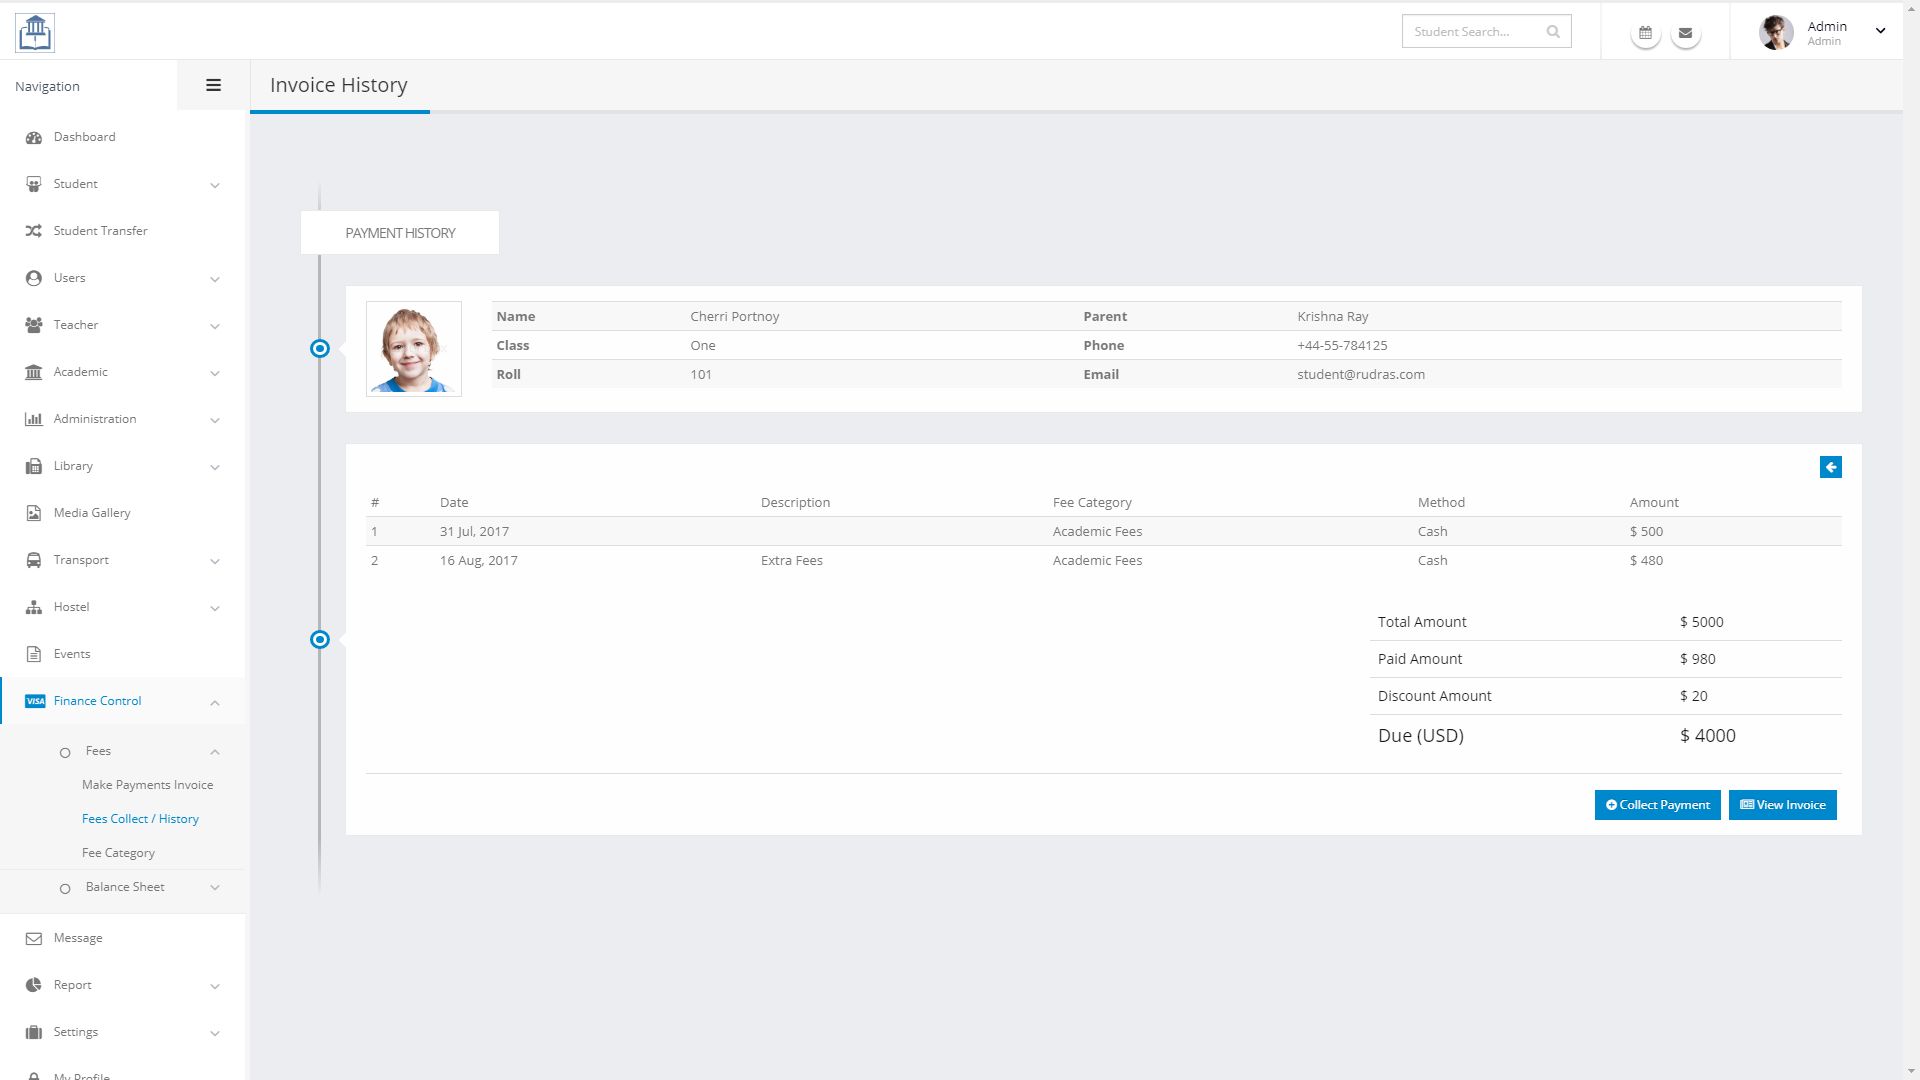Focus the Student Search field

[1470, 32]
